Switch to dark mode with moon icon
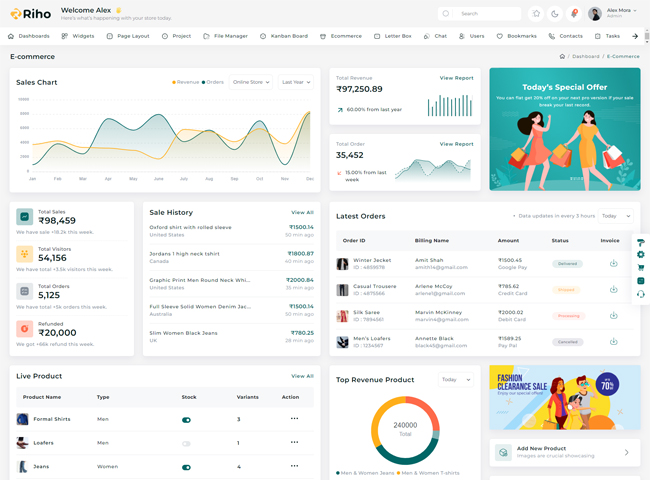Screen dimensions: 650x480 (x=555, y=14)
